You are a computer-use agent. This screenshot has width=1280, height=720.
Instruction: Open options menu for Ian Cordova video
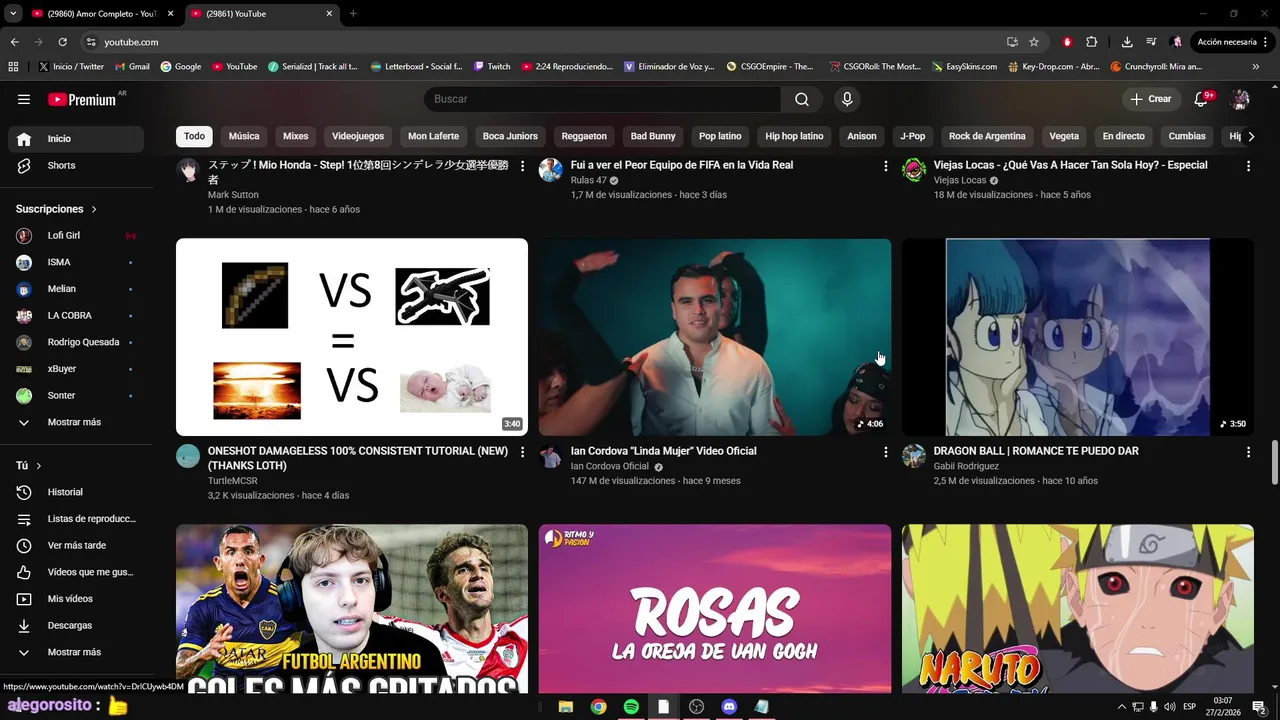[x=885, y=452]
